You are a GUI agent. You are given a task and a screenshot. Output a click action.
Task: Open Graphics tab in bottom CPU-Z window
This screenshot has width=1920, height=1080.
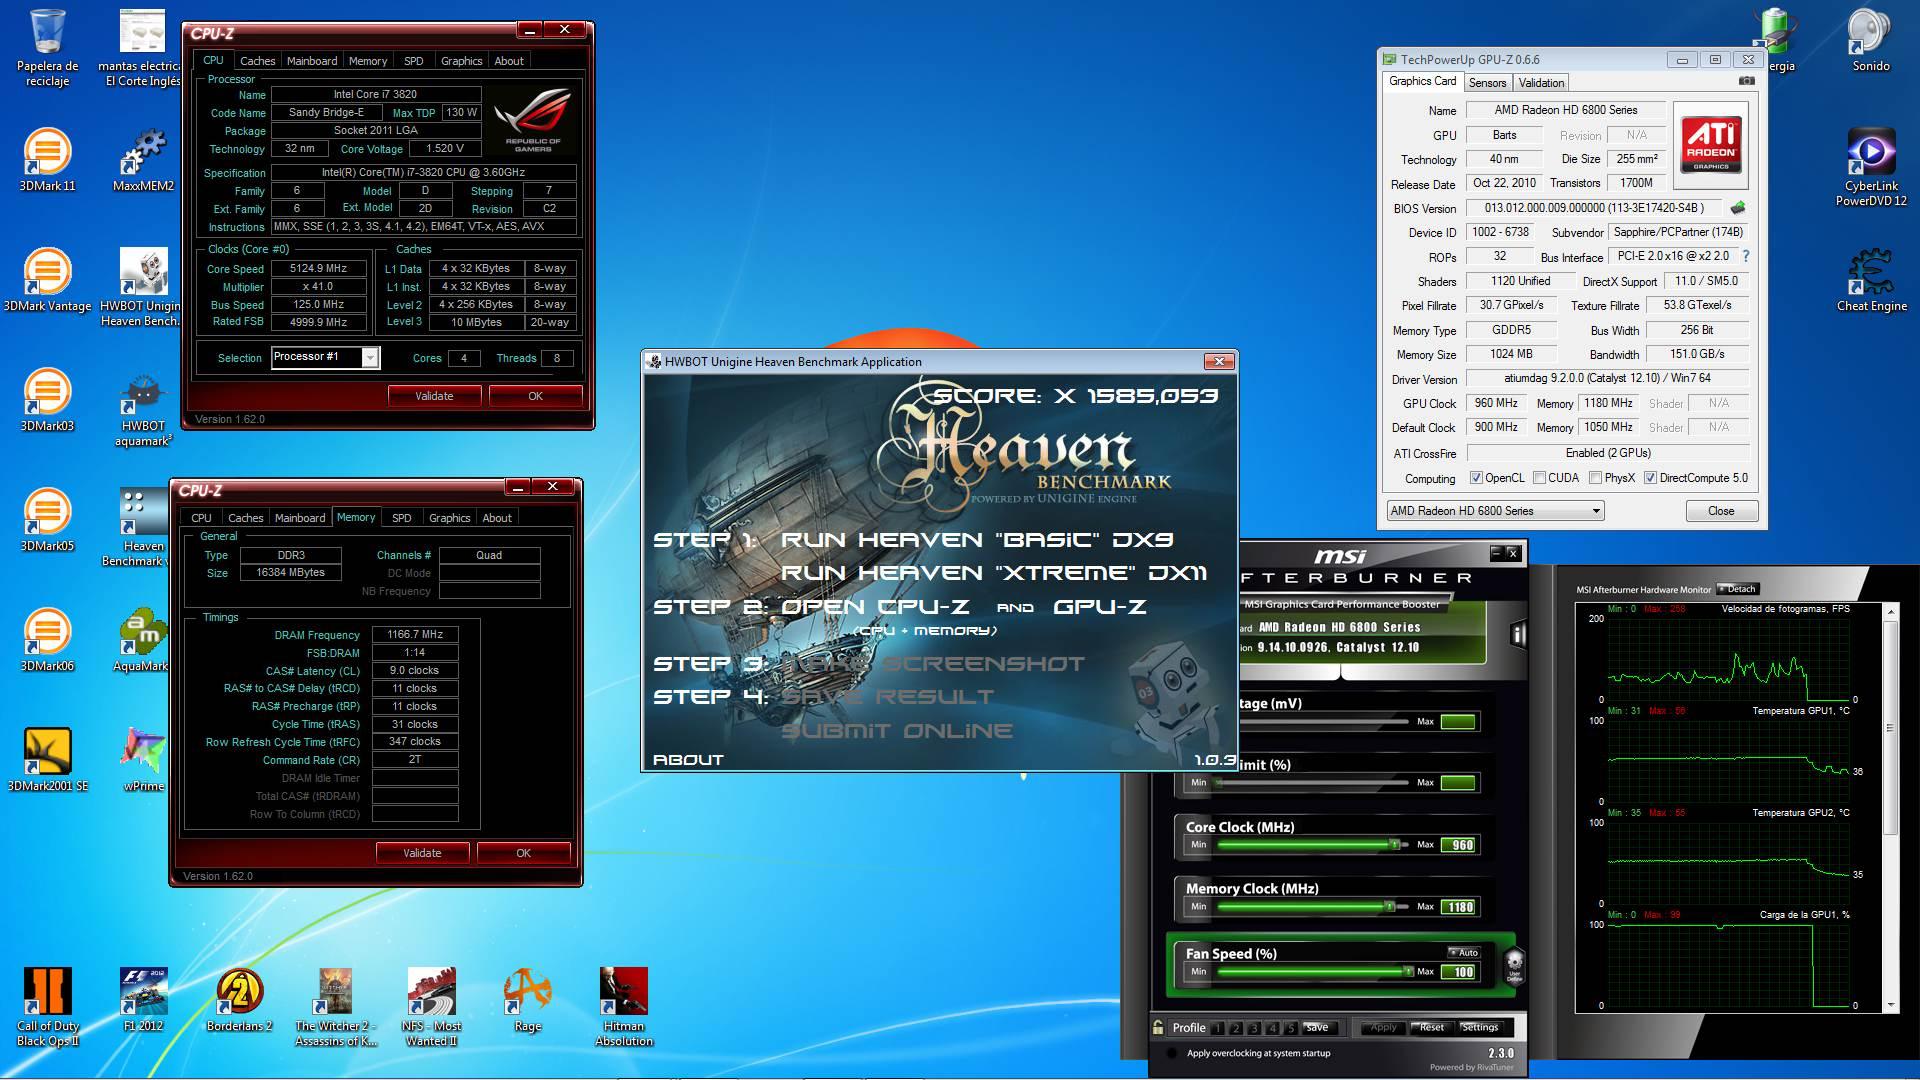click(x=449, y=518)
